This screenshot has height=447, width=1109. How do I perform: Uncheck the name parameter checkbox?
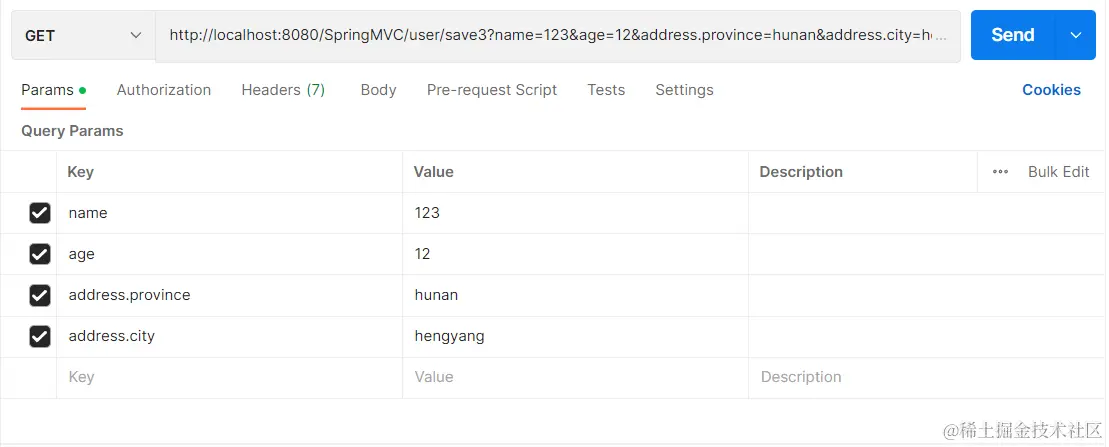point(40,213)
